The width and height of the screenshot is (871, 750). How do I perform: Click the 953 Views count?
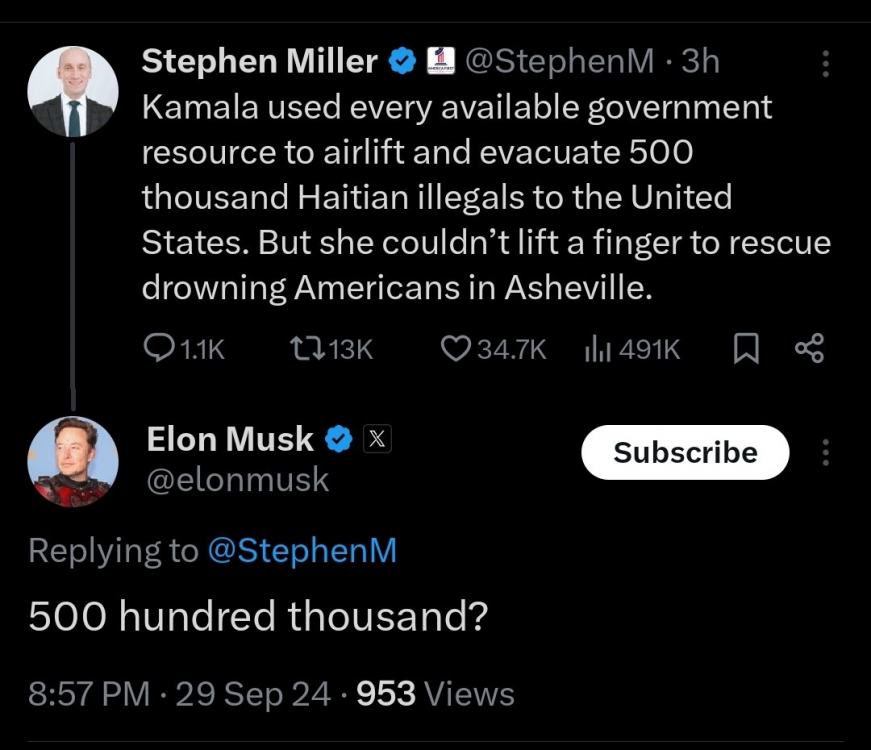(435, 693)
